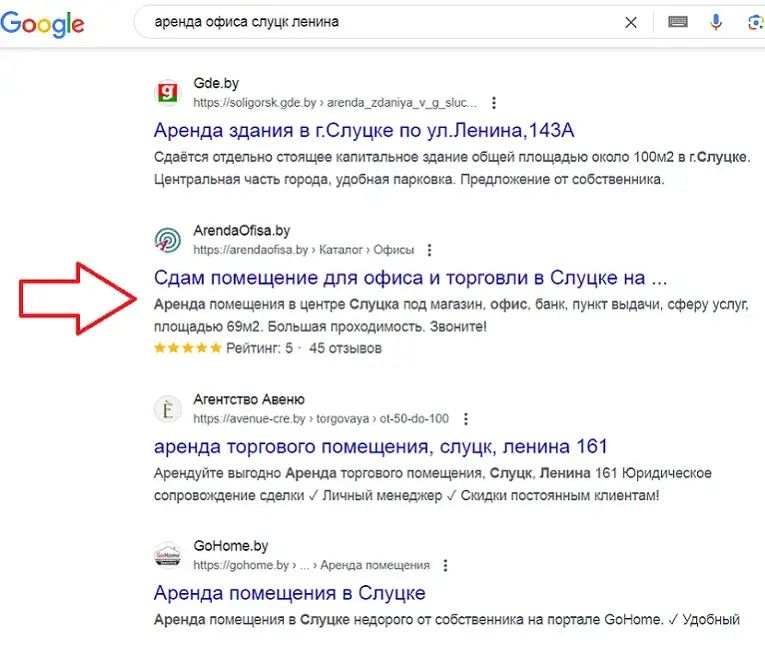
Task: Click the soligorsk.gde.by URL breadcrumb
Action: pos(335,103)
